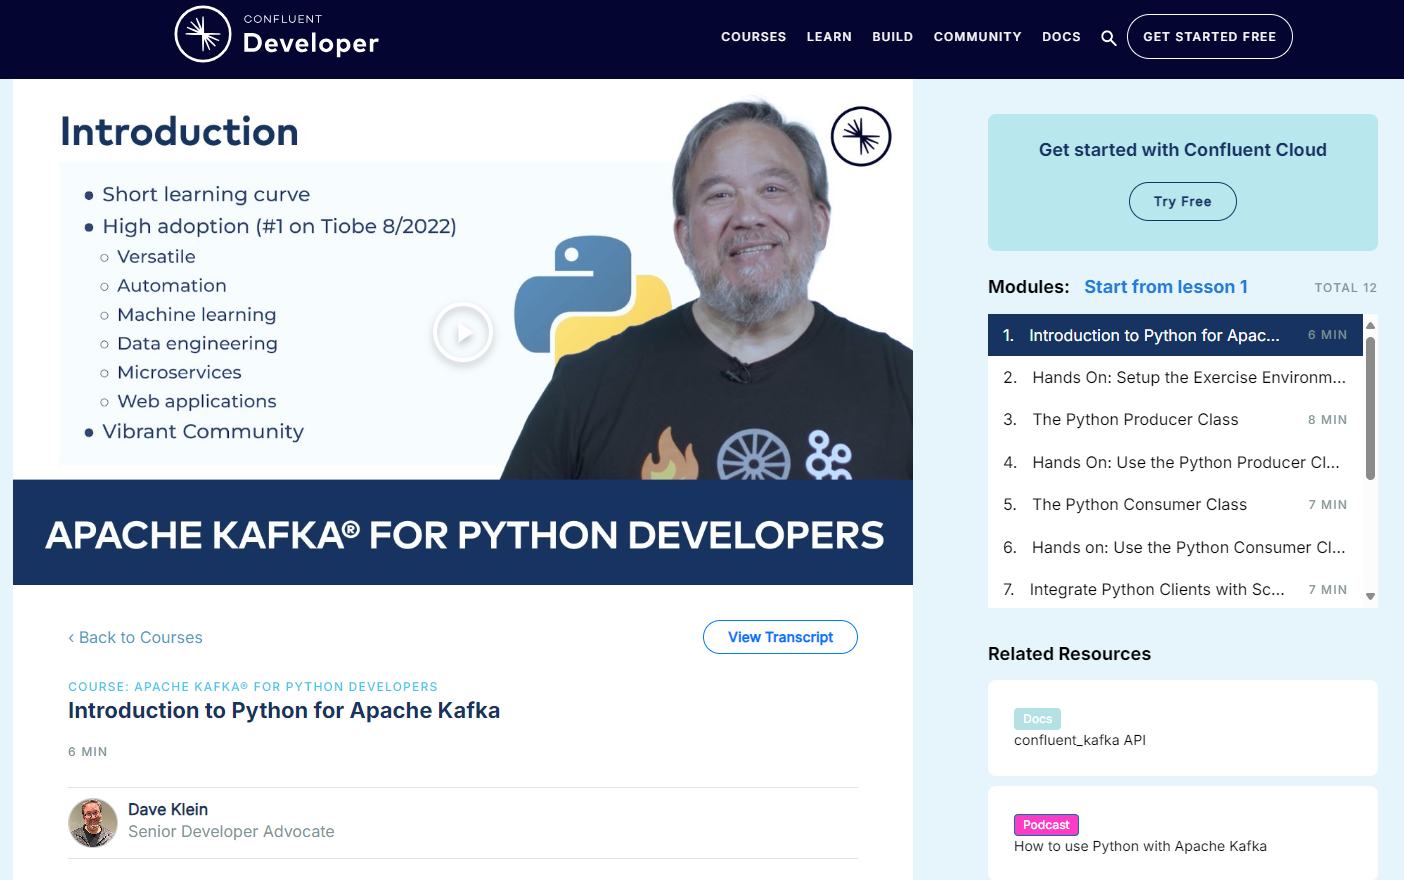This screenshot has width=1404, height=880.
Task: Click the modules list scrollbar thumb
Action: pyautogui.click(x=1371, y=408)
